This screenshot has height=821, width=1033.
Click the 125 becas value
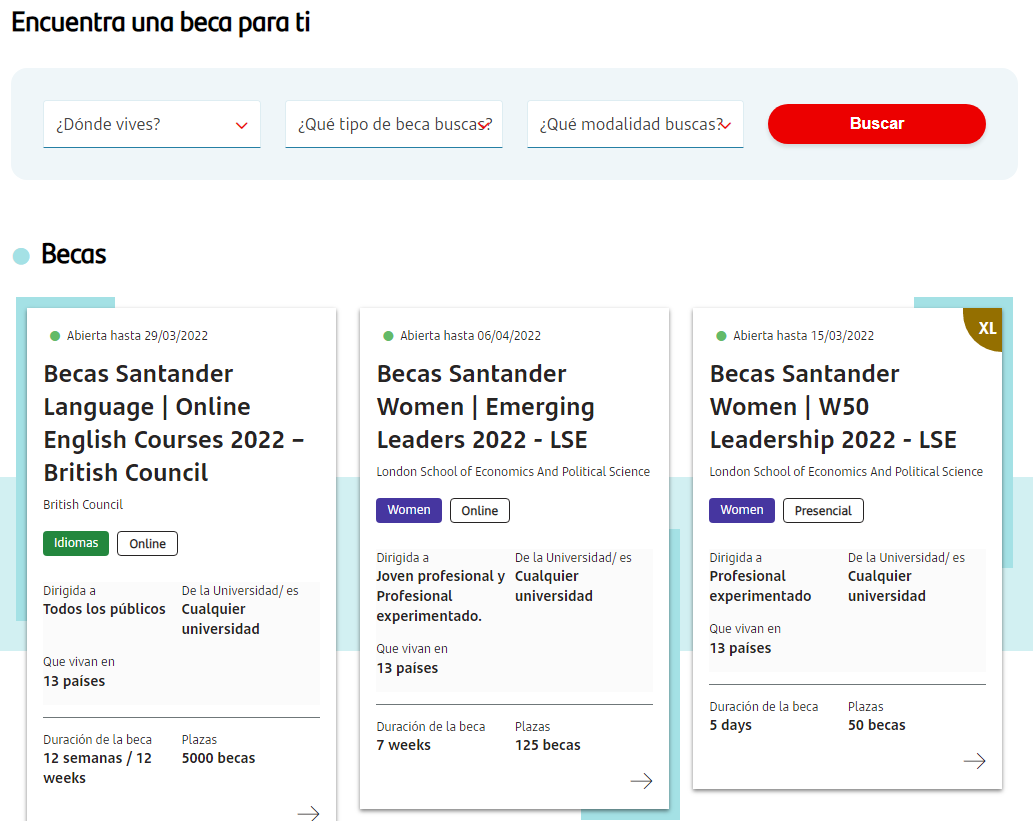click(547, 745)
